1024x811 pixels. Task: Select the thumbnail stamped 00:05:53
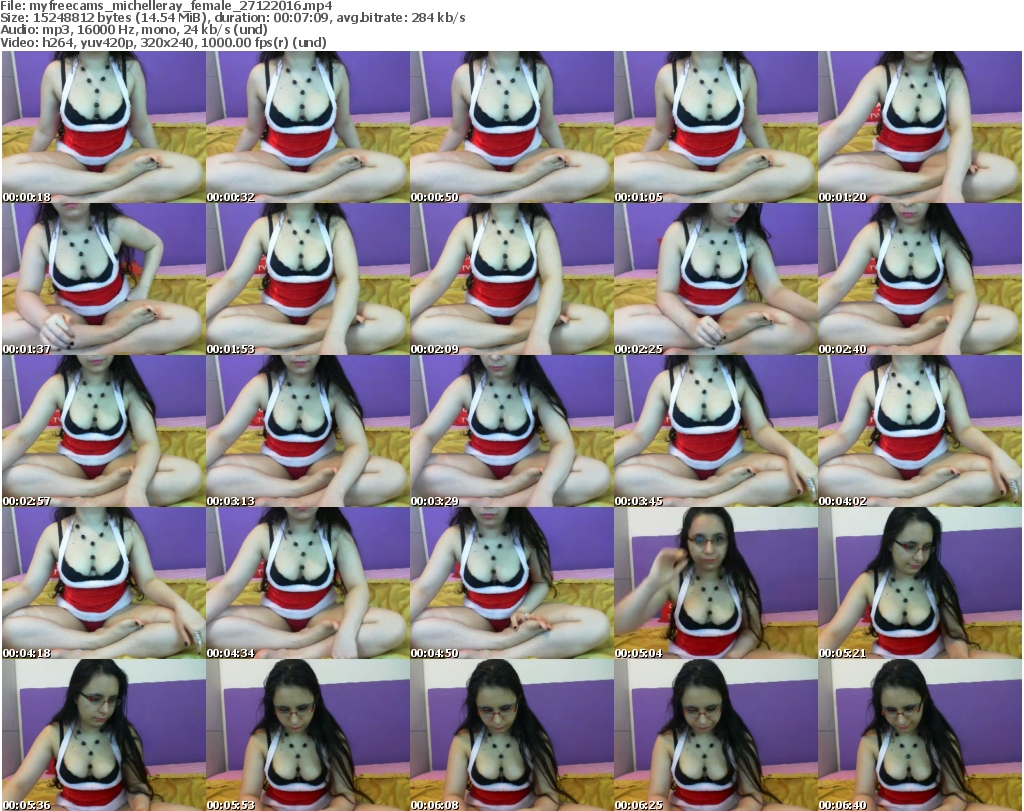(308, 735)
